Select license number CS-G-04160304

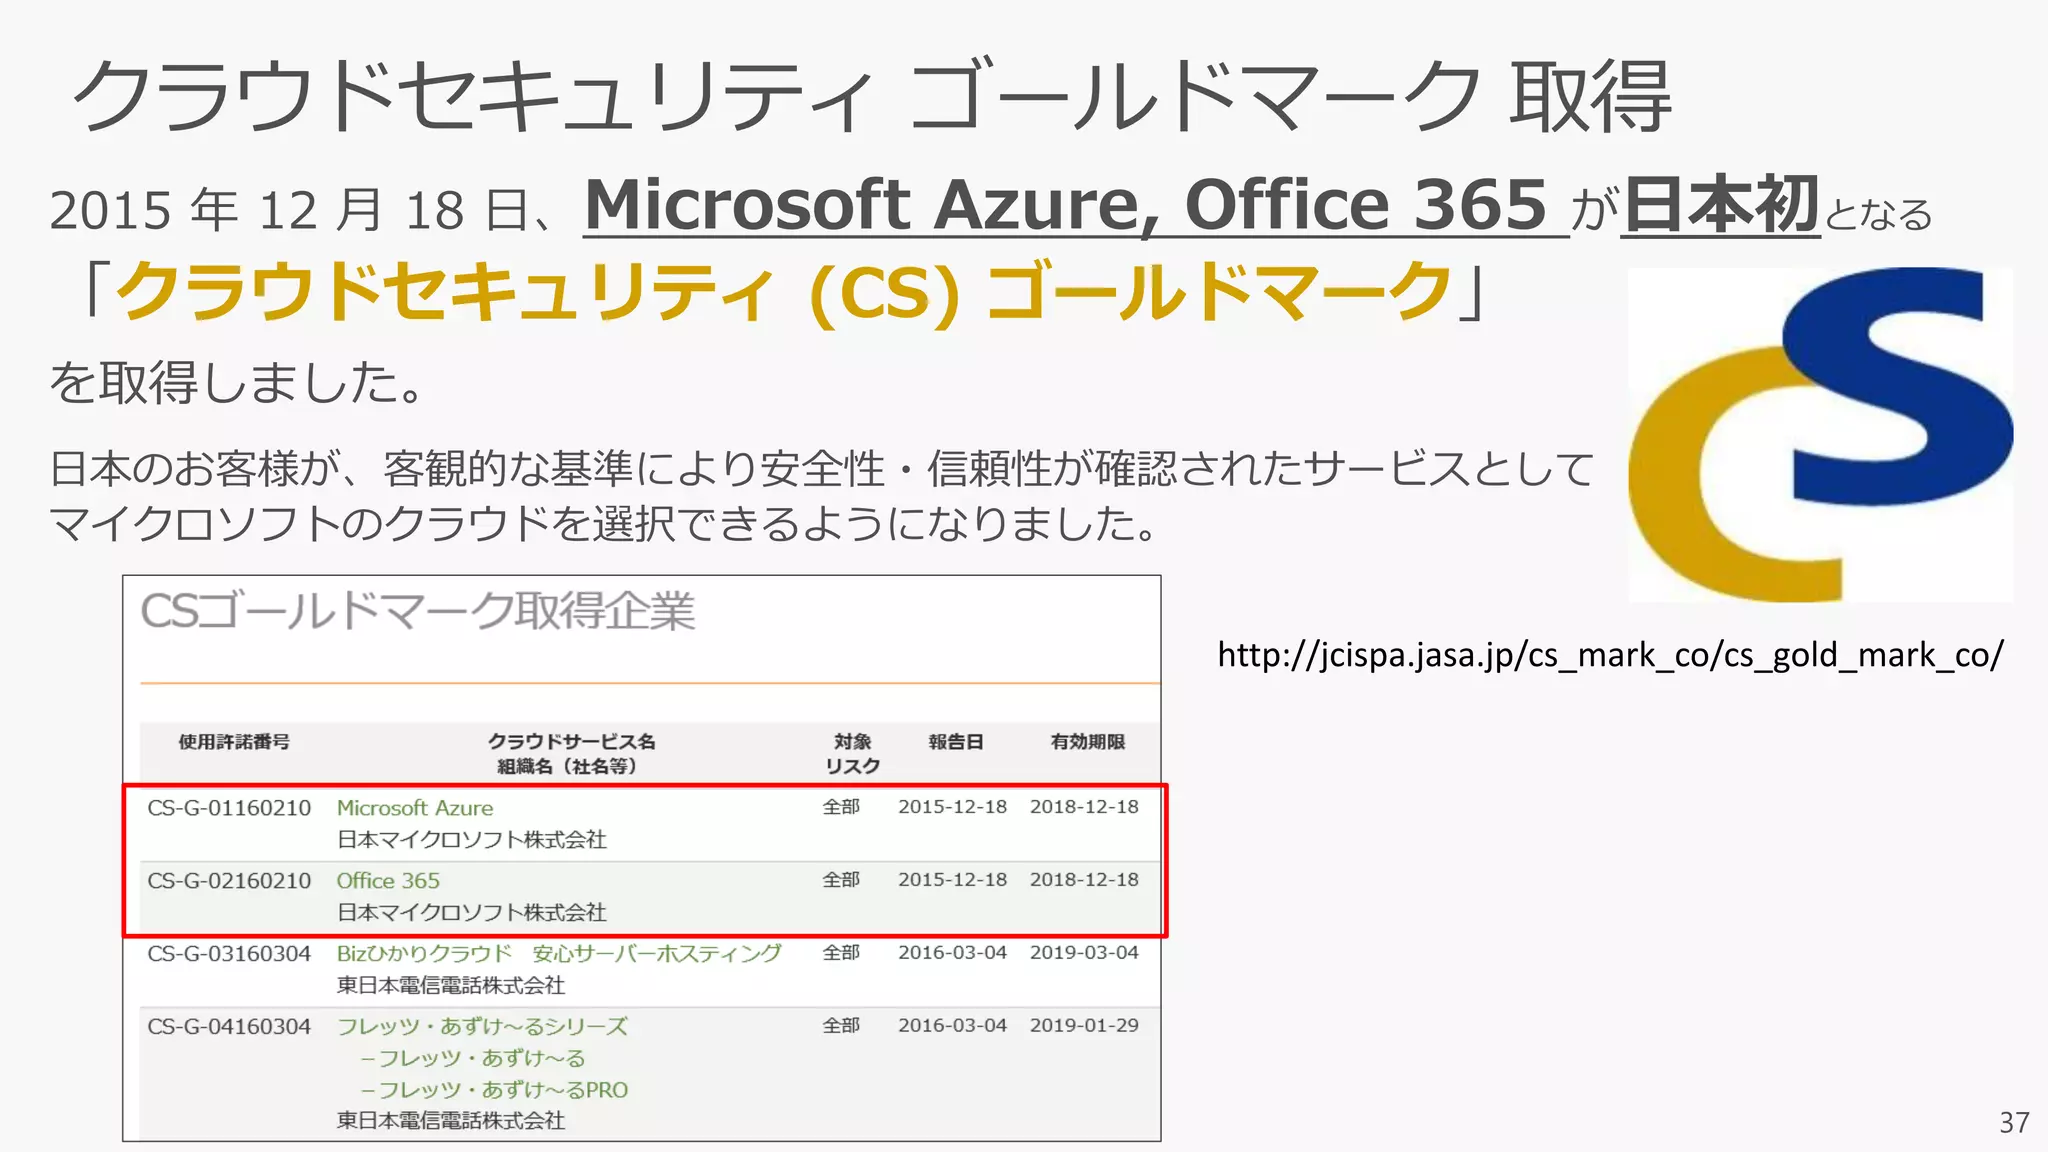pyautogui.click(x=229, y=1027)
